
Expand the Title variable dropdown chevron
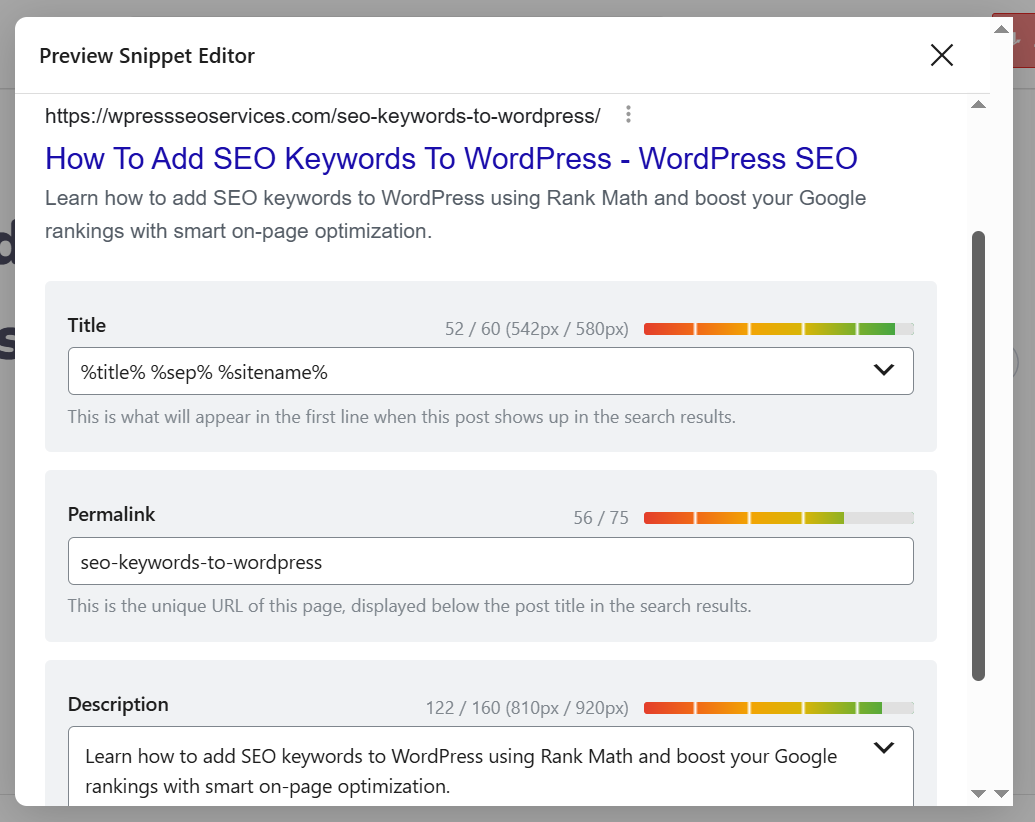(x=884, y=370)
